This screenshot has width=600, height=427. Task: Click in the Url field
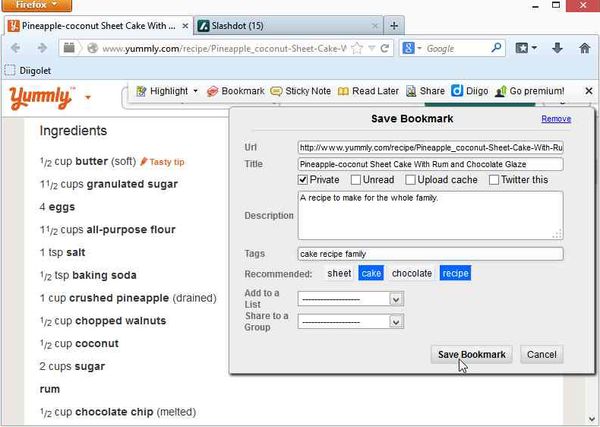[x=430, y=148]
